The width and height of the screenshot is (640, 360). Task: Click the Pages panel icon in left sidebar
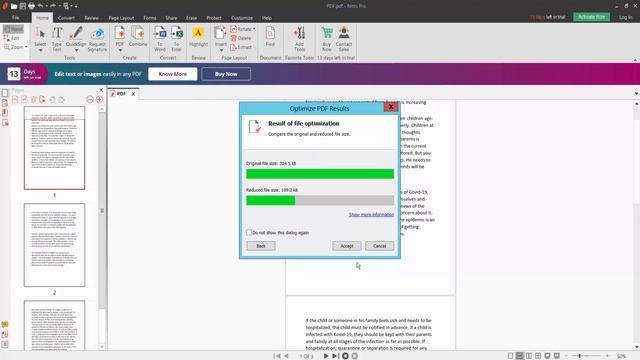(x=5, y=93)
